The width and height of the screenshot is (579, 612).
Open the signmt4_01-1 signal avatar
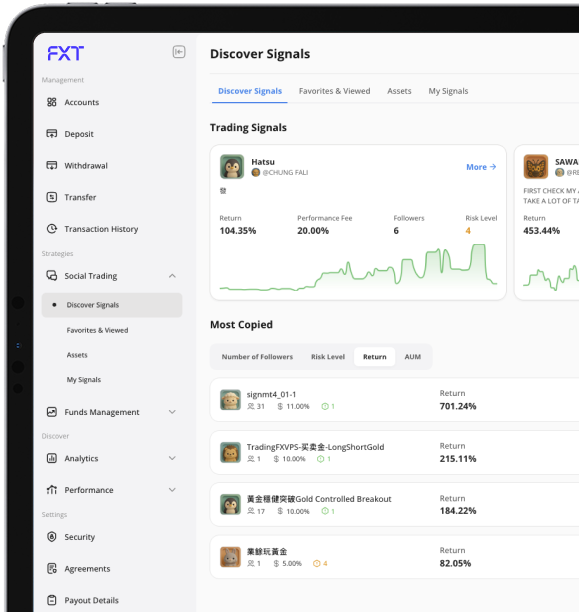tap(230, 400)
